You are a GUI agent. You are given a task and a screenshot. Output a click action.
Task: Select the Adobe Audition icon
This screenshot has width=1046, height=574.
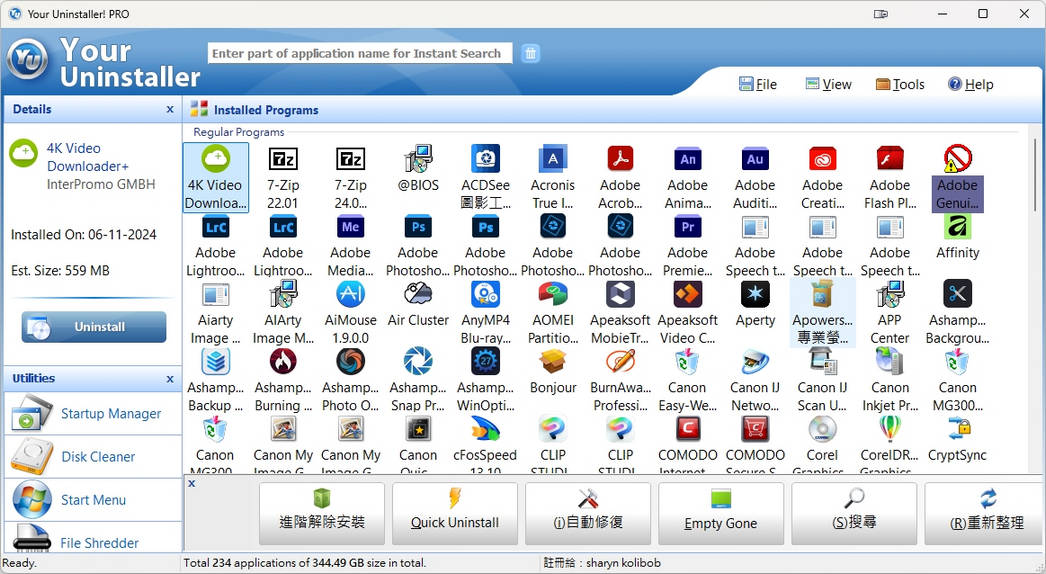755,159
